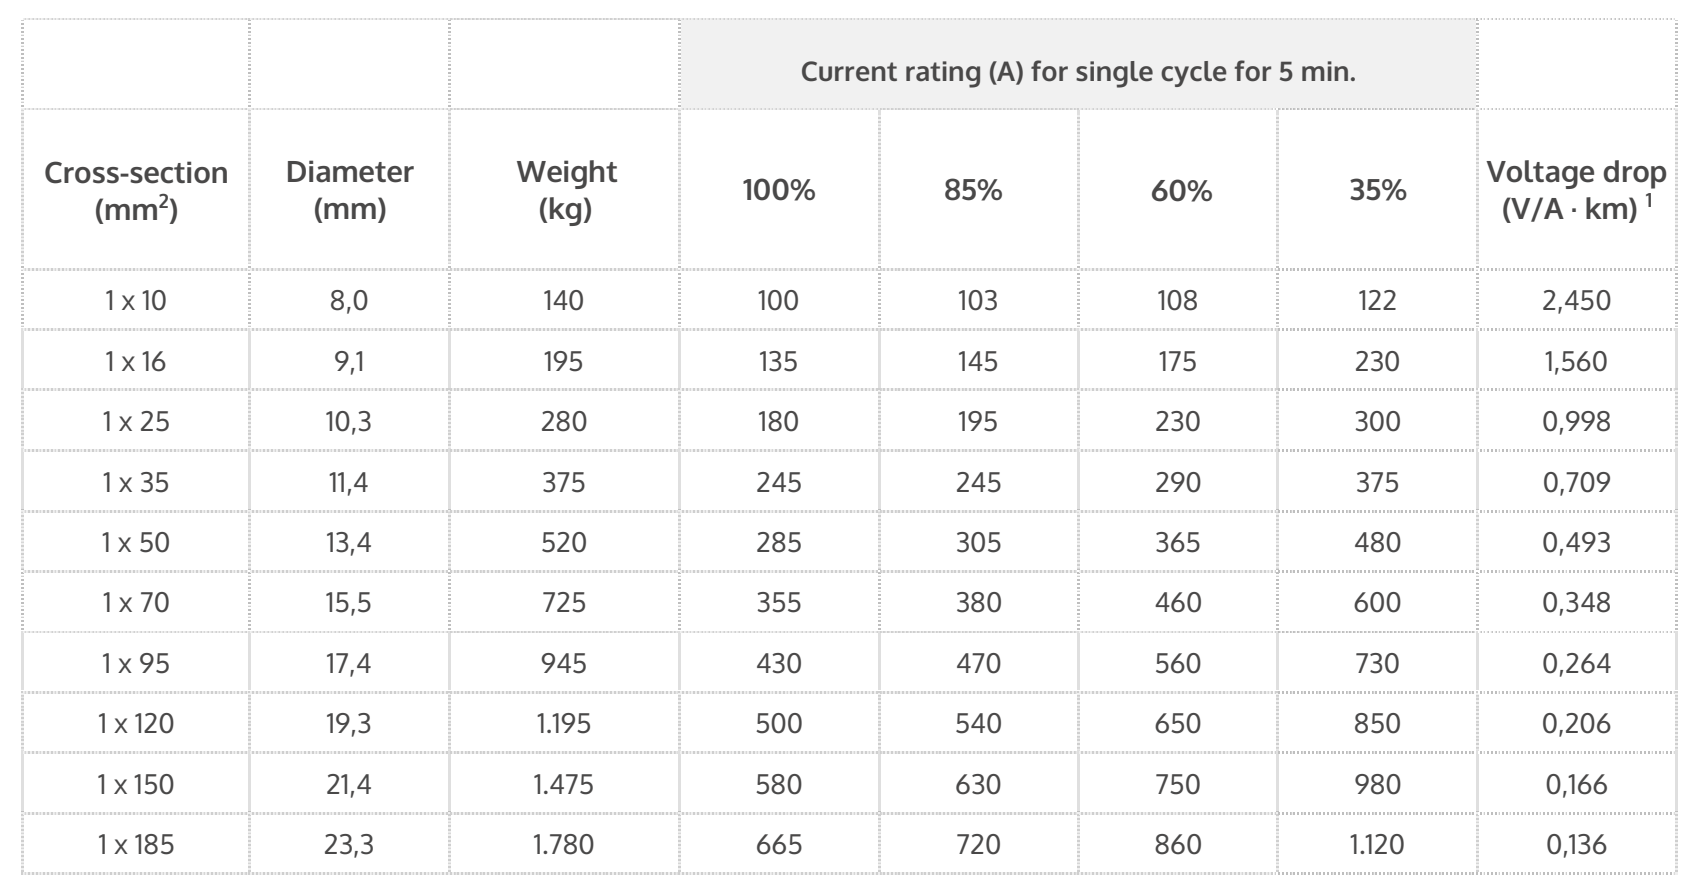Viewport: 1696px width, 890px height.
Task: Select the 1 x 95 cross-section cell
Action: click(136, 663)
